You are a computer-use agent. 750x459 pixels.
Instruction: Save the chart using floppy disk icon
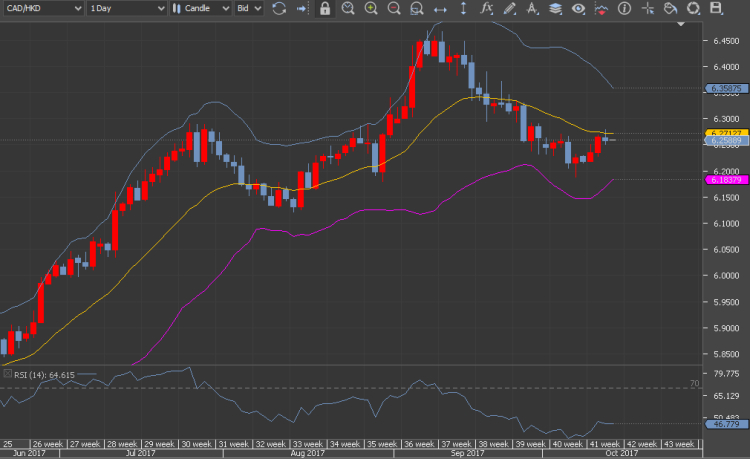(x=715, y=9)
